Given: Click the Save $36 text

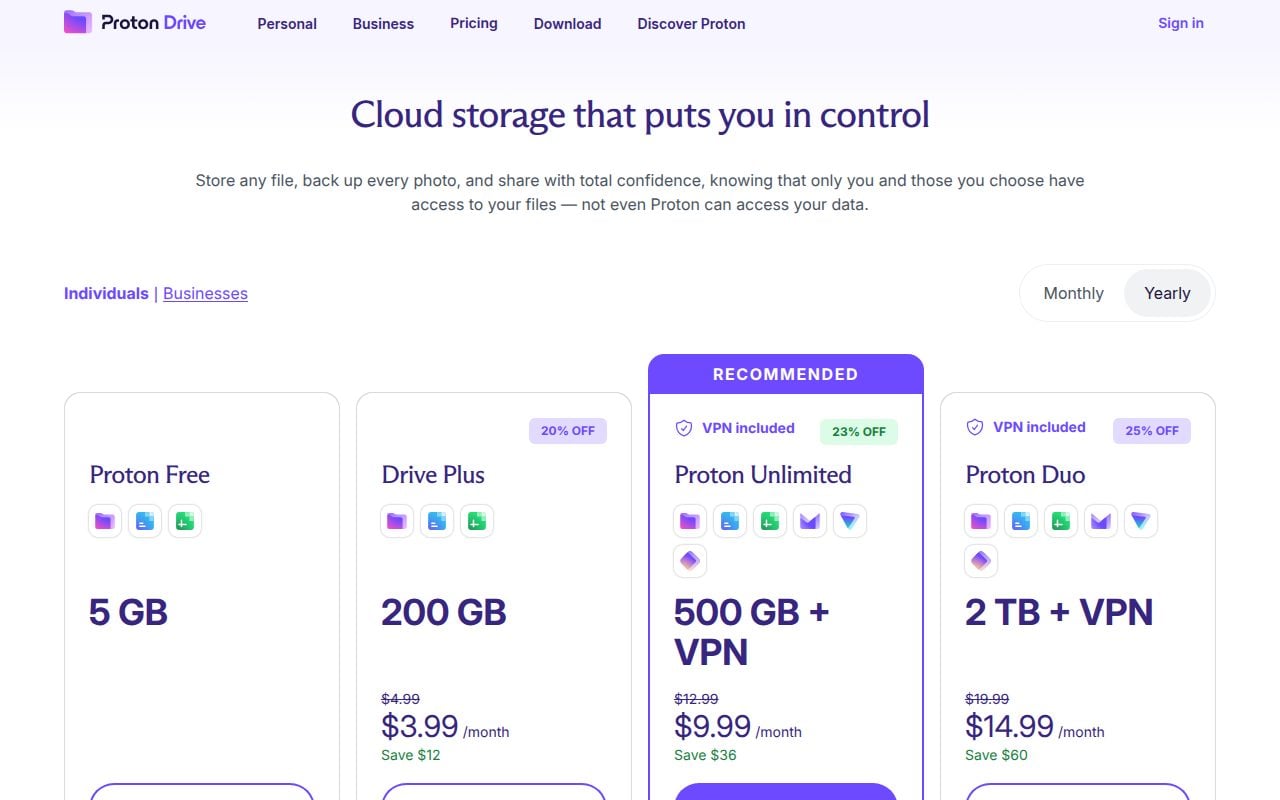Looking at the screenshot, I should click(x=705, y=755).
